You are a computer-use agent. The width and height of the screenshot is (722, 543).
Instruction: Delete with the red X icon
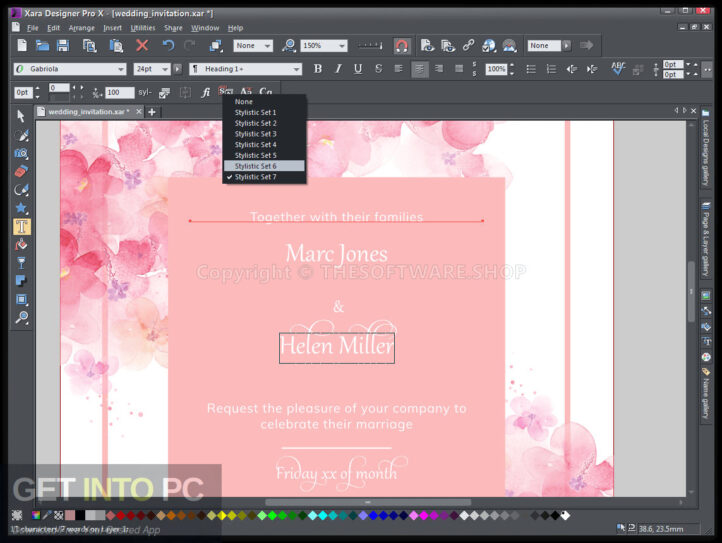(x=142, y=45)
